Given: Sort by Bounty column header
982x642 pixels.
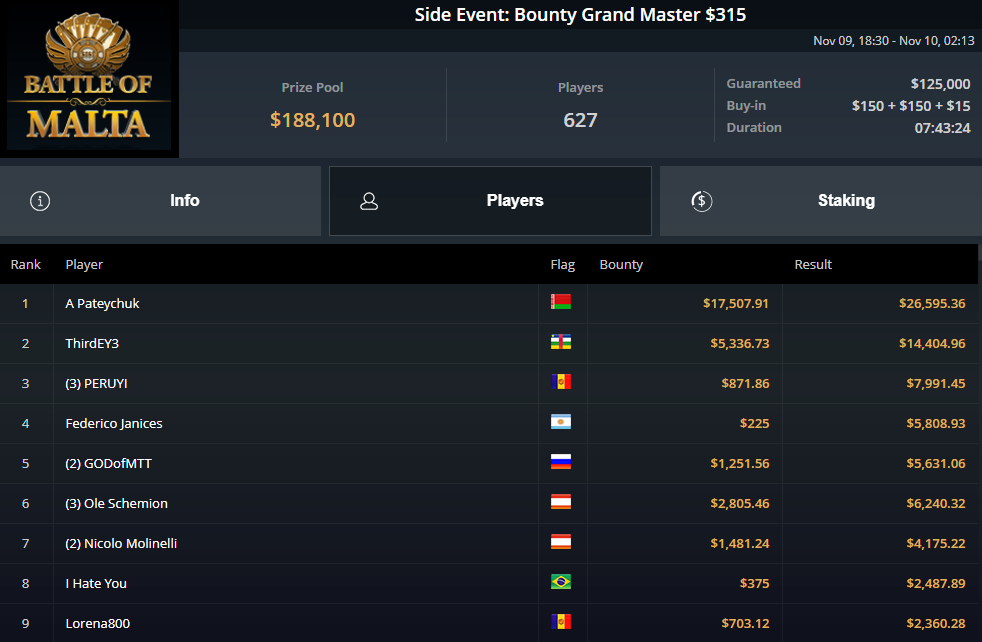Looking at the screenshot, I should point(621,265).
